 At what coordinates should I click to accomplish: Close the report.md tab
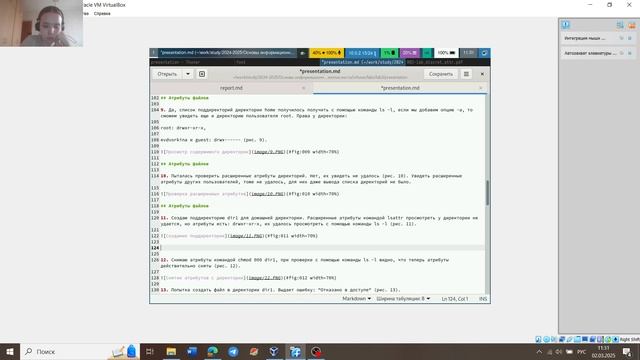pyautogui.click(x=303, y=88)
